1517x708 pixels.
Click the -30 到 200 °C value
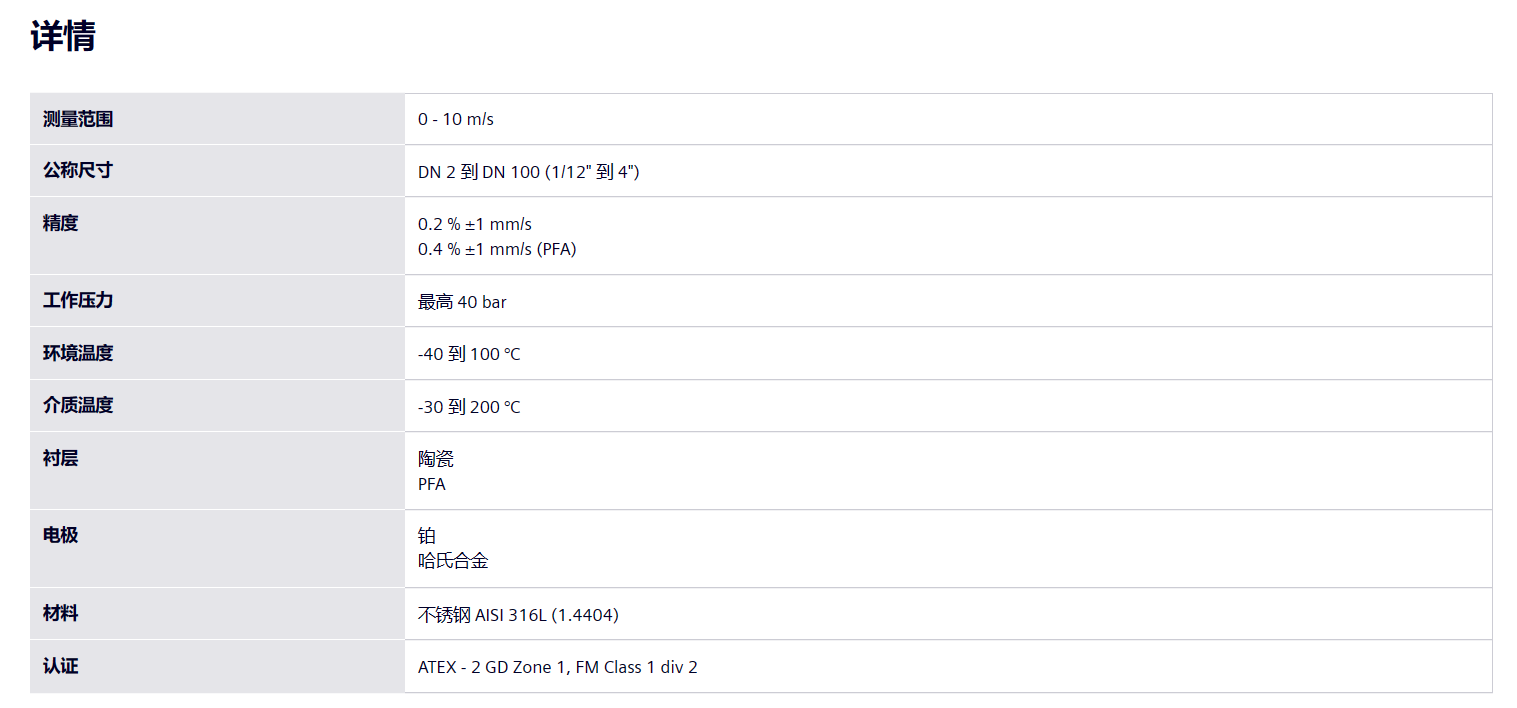tap(469, 407)
